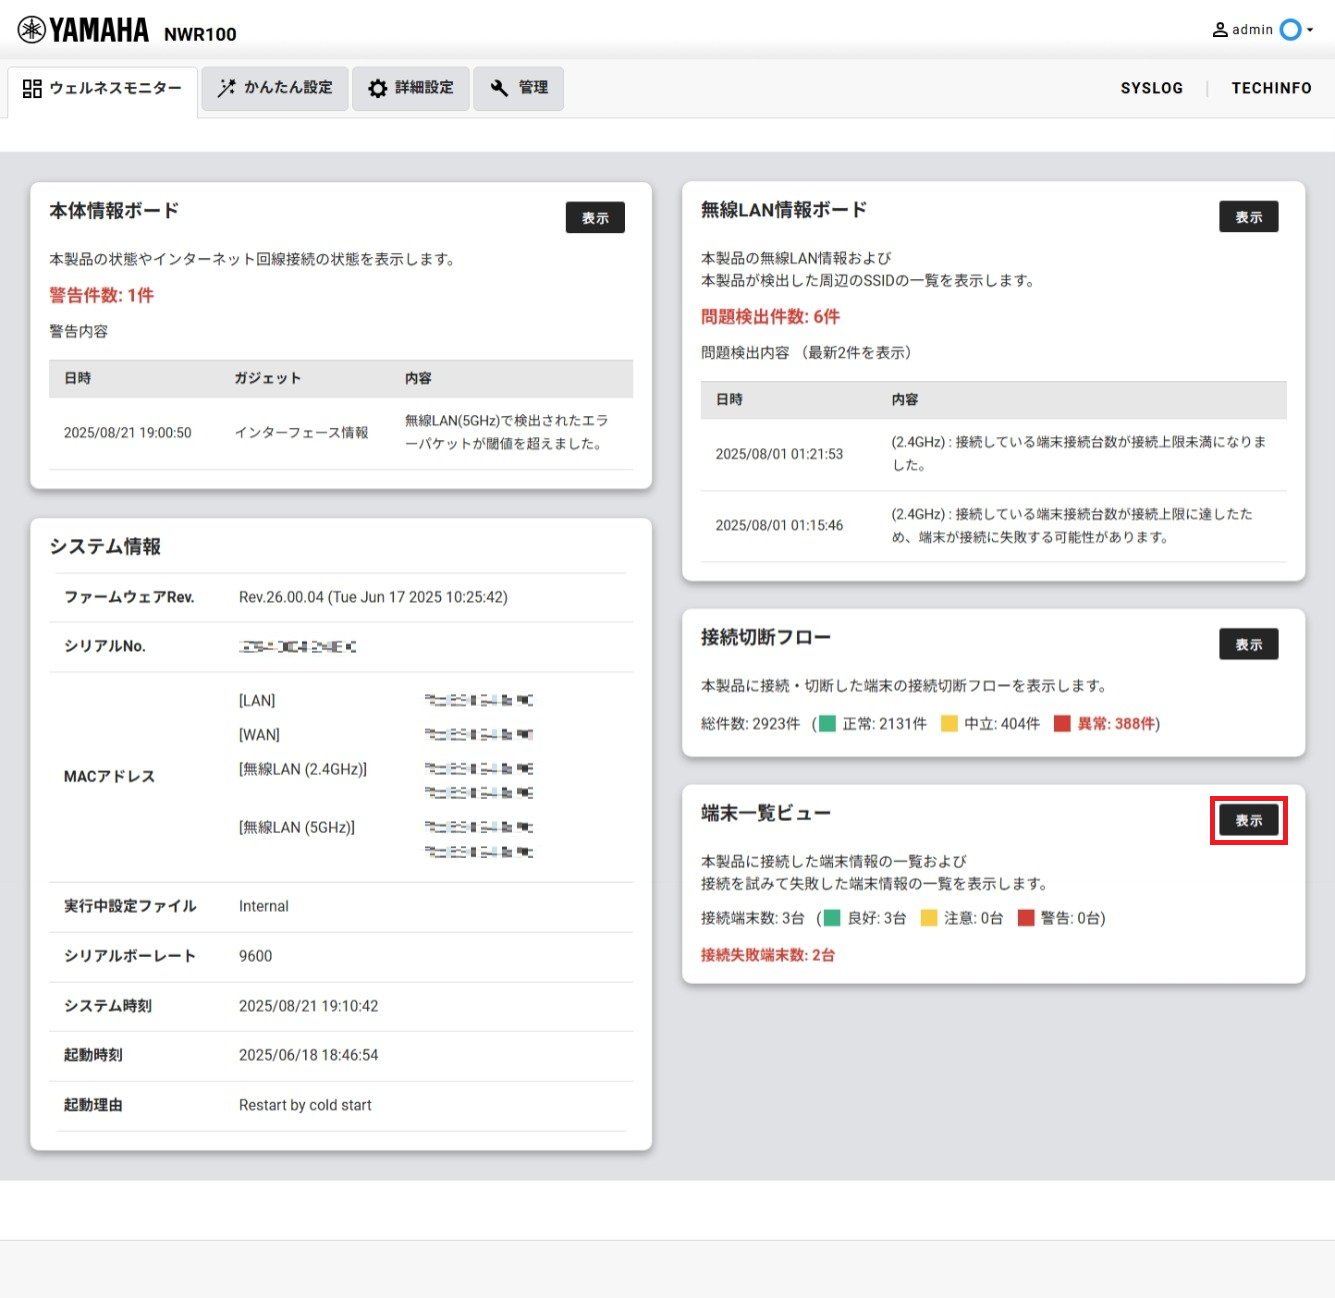Click the grid icon on ウェルネスモニター tab

pos(30,88)
